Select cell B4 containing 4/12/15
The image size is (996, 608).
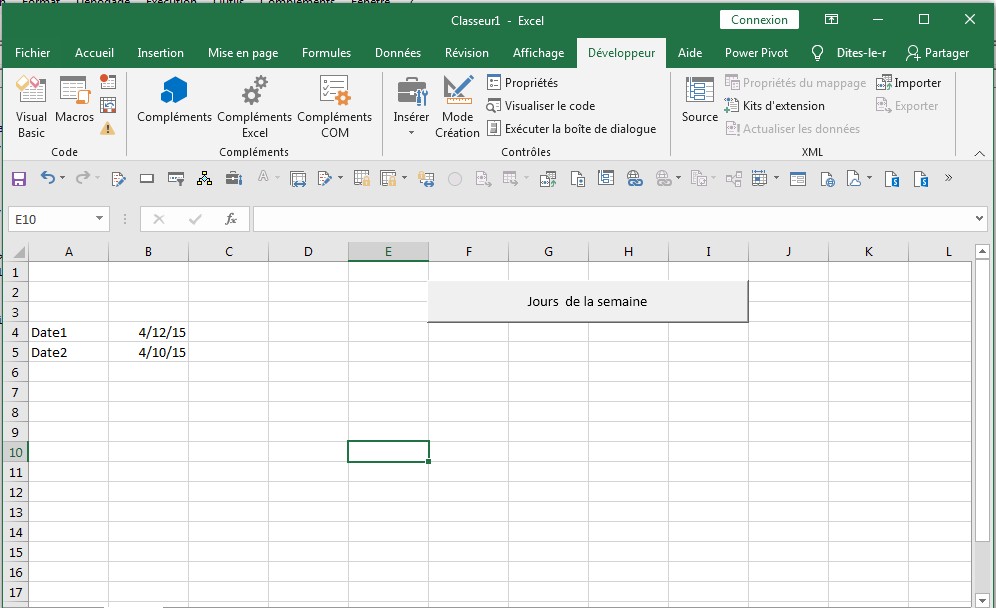(x=148, y=332)
